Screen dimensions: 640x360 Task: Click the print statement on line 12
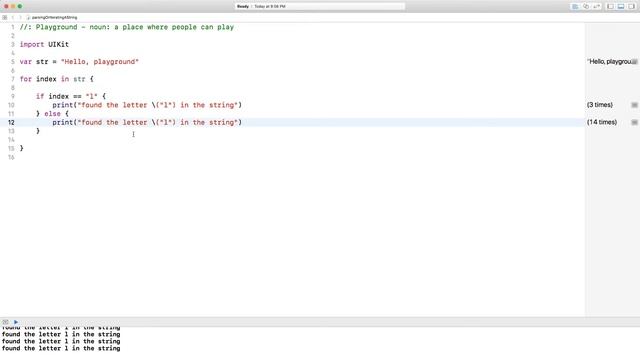coord(147,122)
